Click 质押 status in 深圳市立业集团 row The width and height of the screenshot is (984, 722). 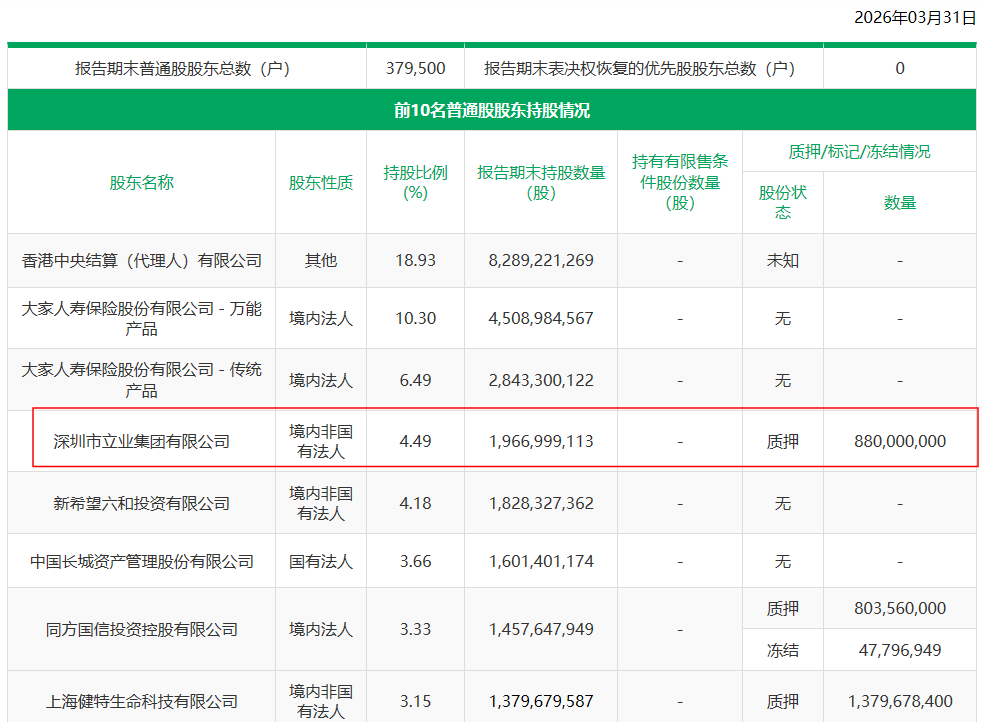point(783,442)
